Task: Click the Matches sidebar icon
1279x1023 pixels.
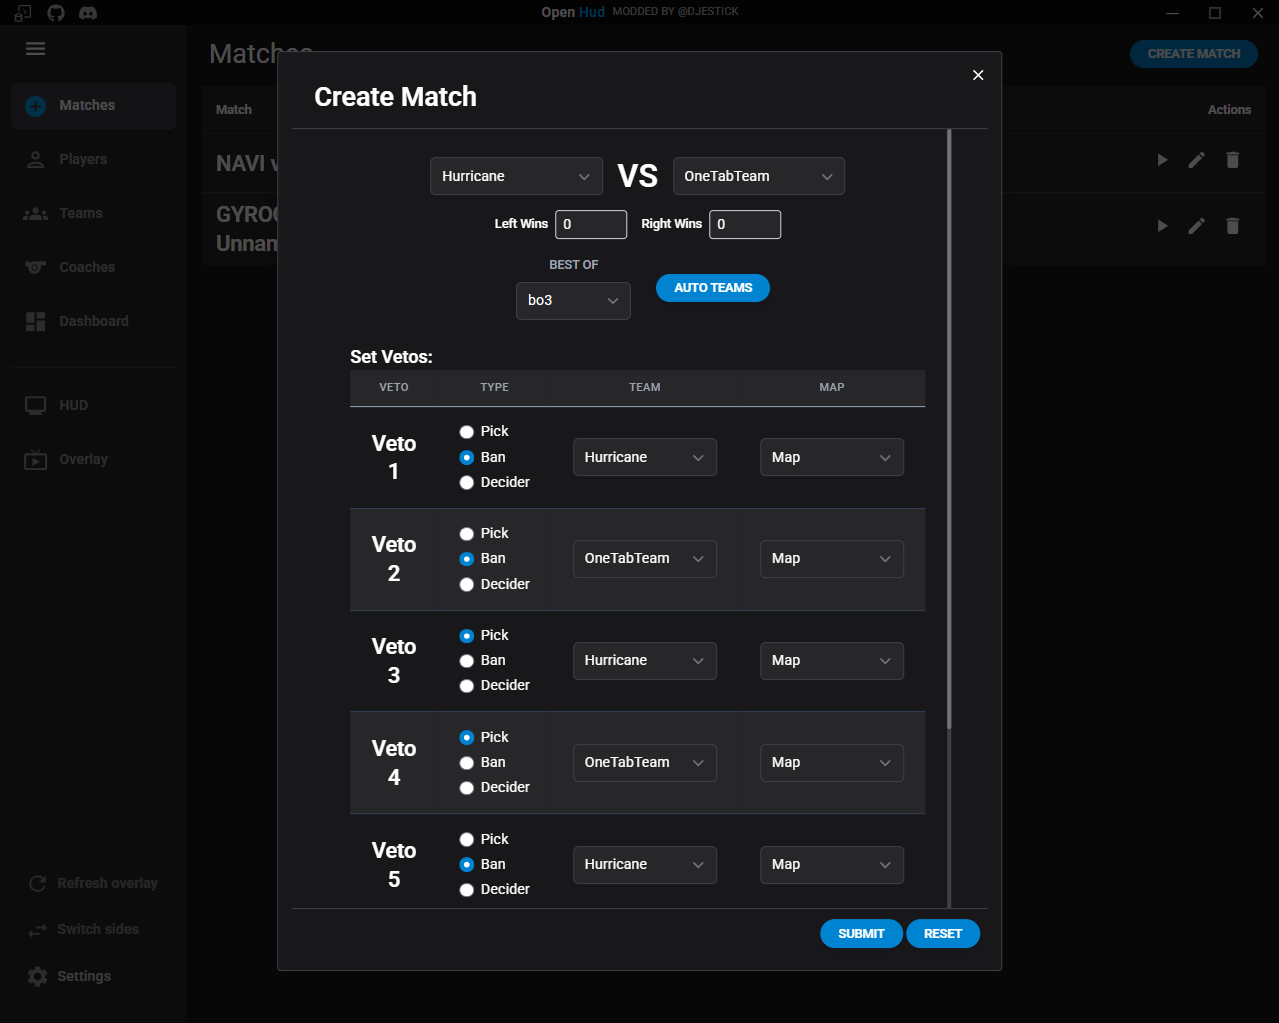Action: (36, 106)
